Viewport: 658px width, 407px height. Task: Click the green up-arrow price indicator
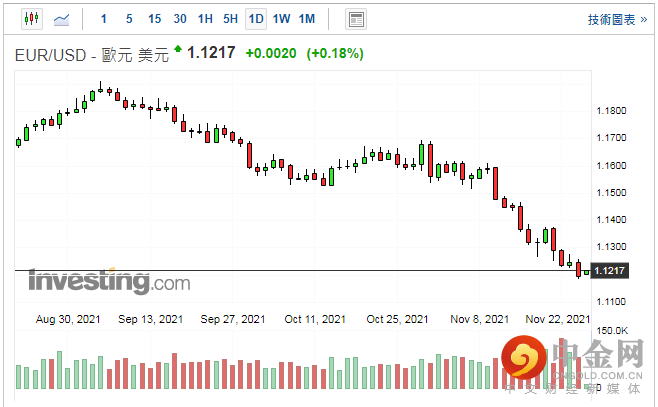[x=178, y=49]
